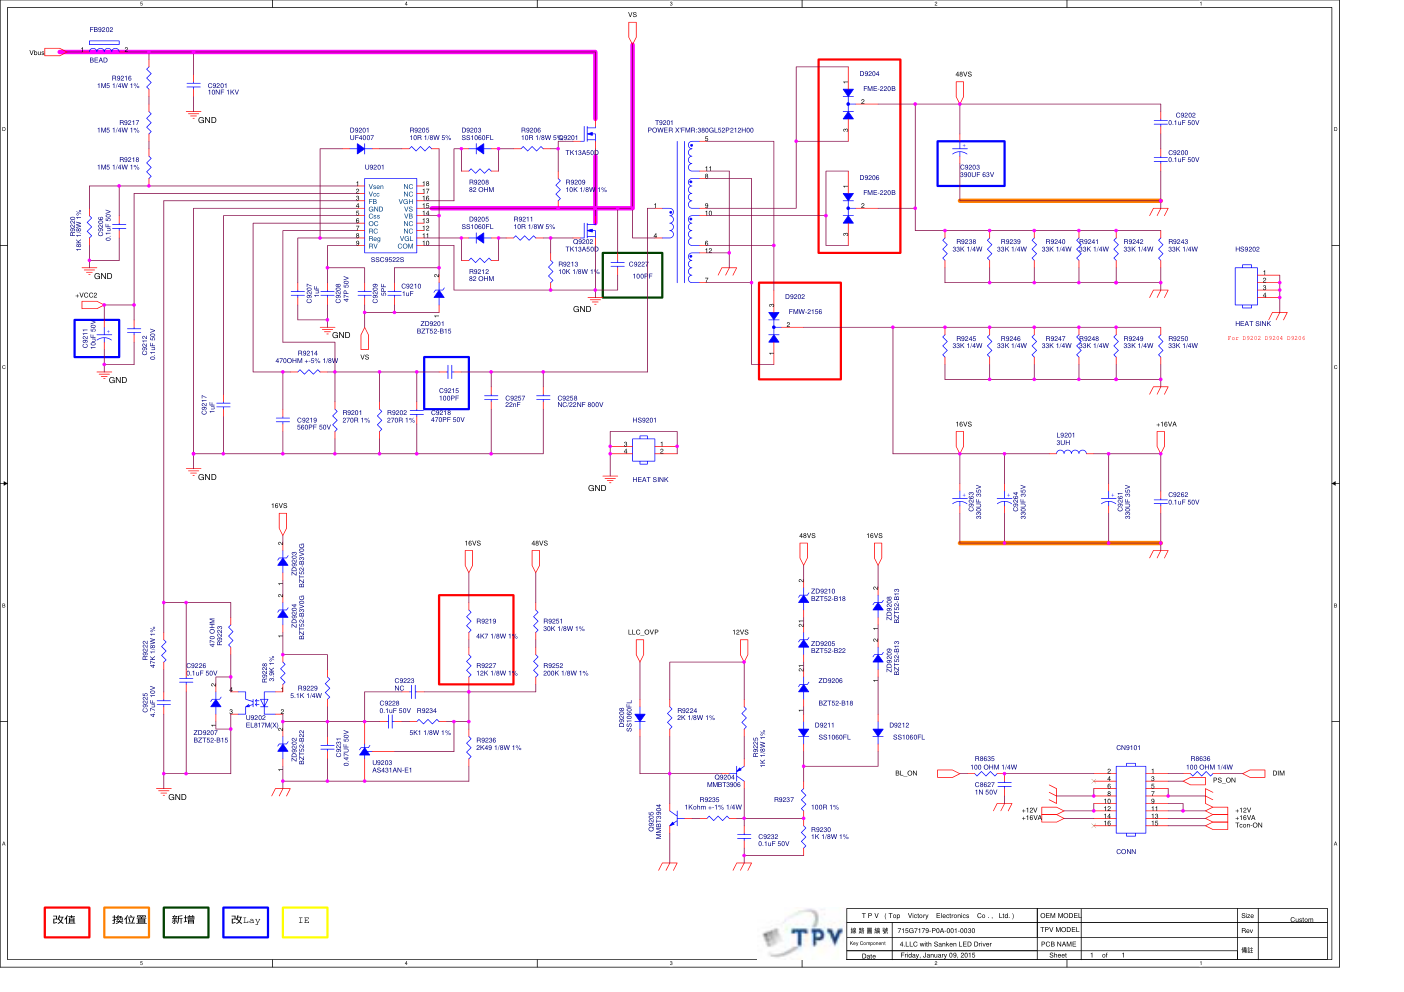The width and height of the screenshot is (1404, 992).
Task: Click the Q9201 TK13A50D MOSFET symbol
Action: coord(591,134)
